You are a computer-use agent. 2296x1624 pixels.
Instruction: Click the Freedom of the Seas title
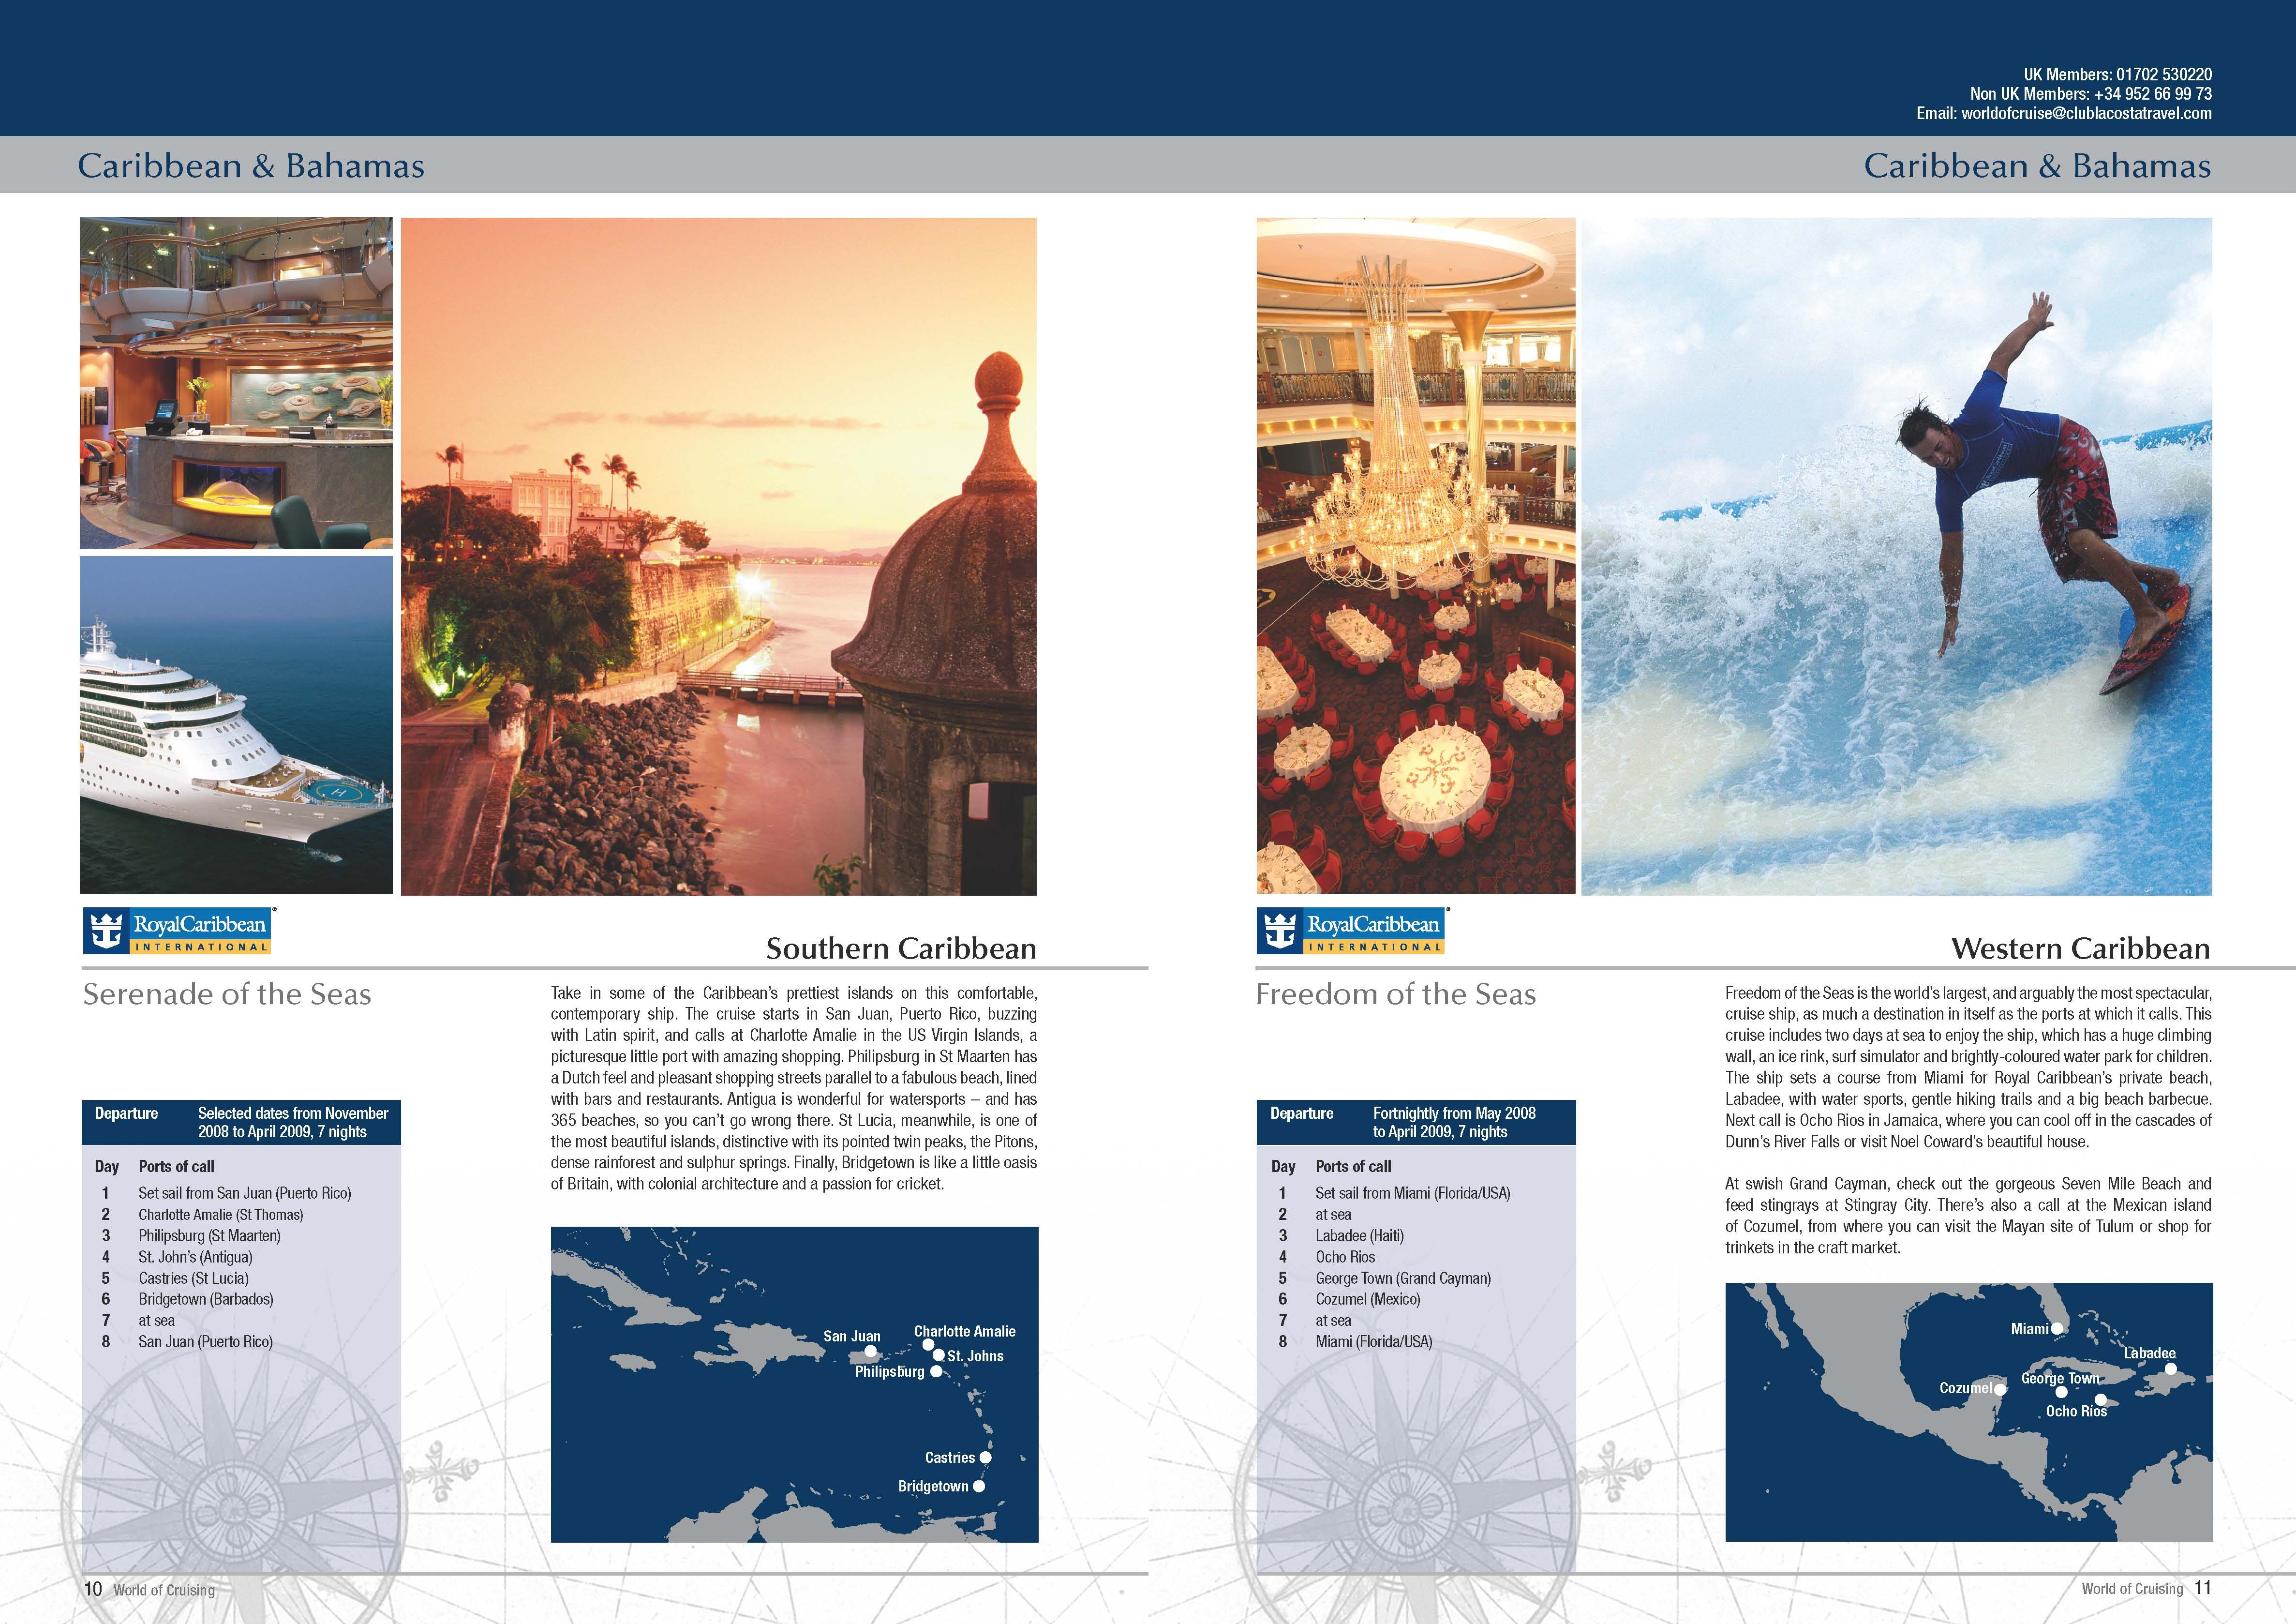(1395, 994)
